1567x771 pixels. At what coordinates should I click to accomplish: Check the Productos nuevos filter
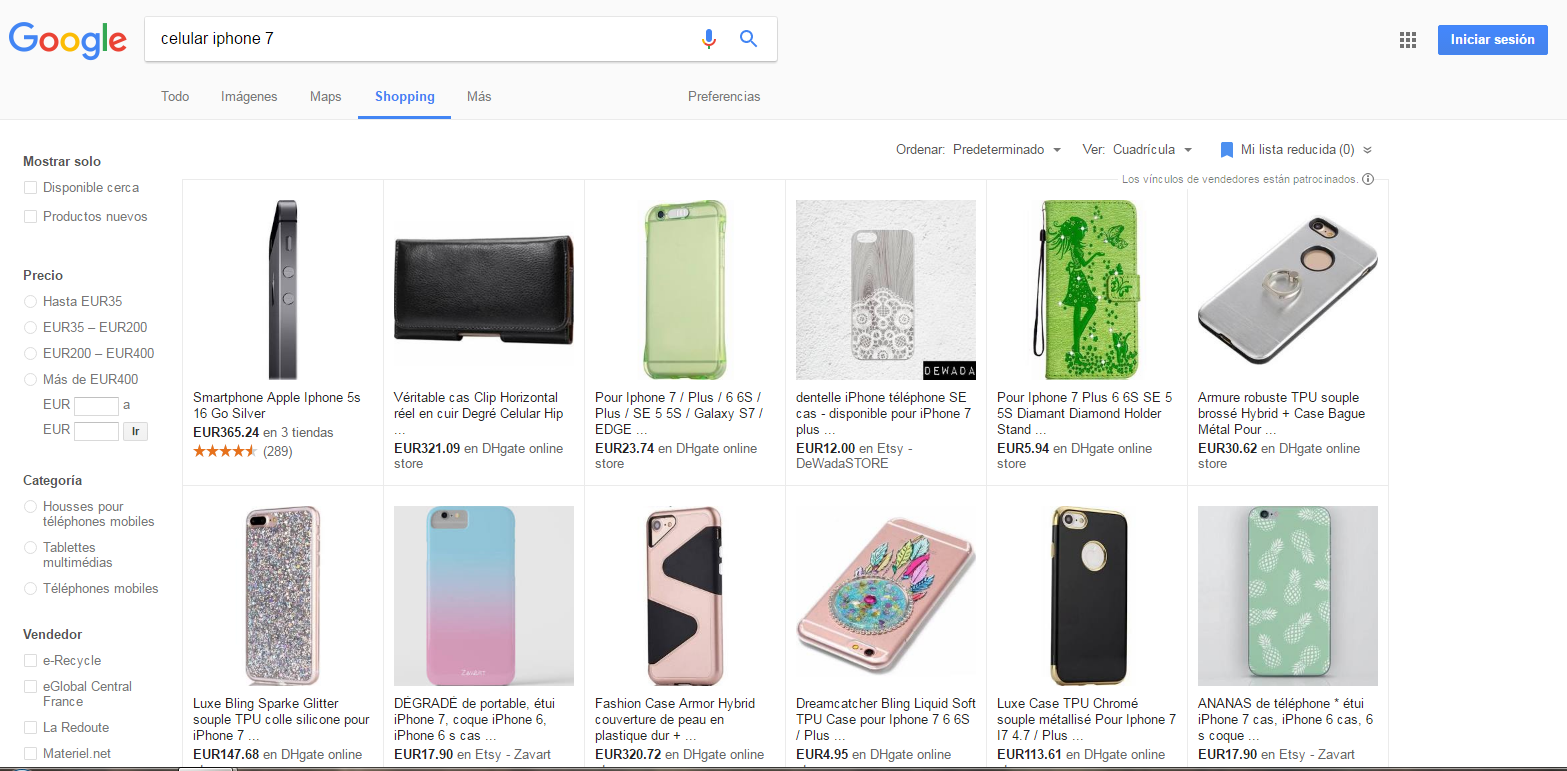coord(30,217)
